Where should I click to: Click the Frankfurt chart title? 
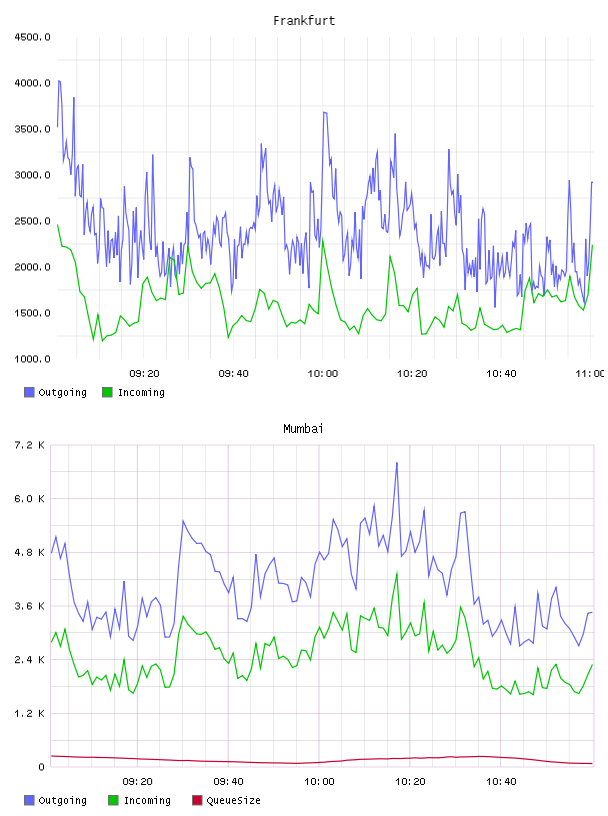pyautogui.click(x=304, y=21)
